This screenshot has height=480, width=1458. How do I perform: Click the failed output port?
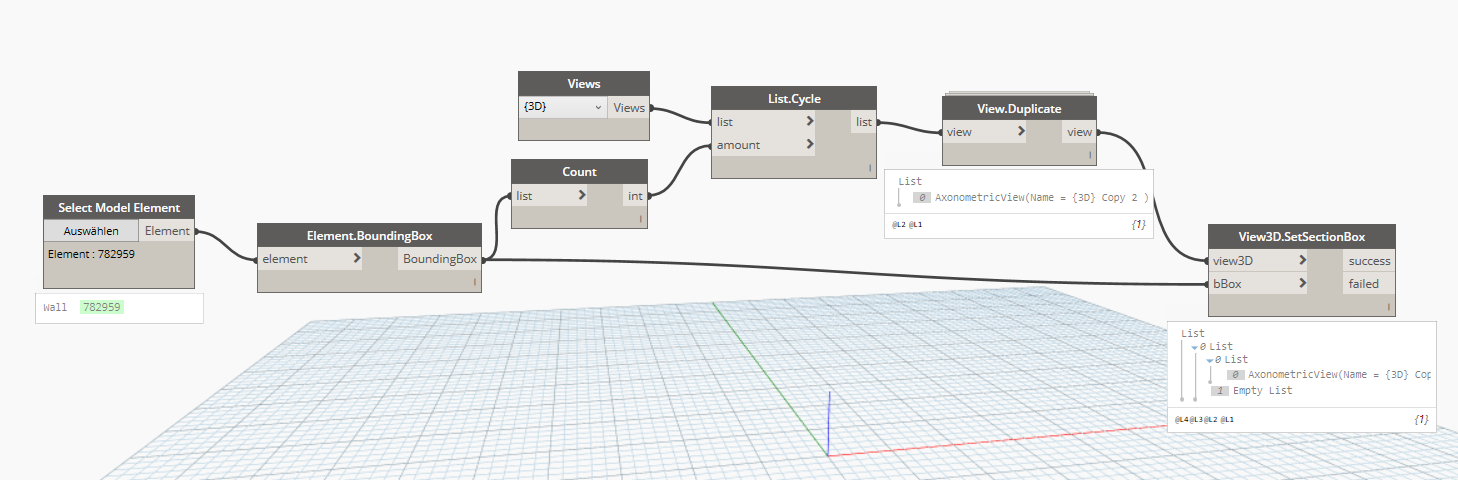[1369, 283]
